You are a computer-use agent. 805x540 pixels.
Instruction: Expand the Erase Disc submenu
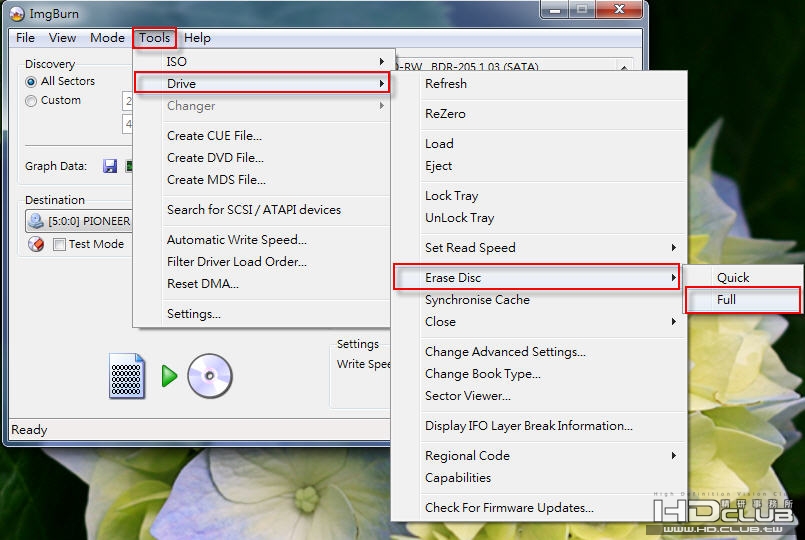(537, 277)
